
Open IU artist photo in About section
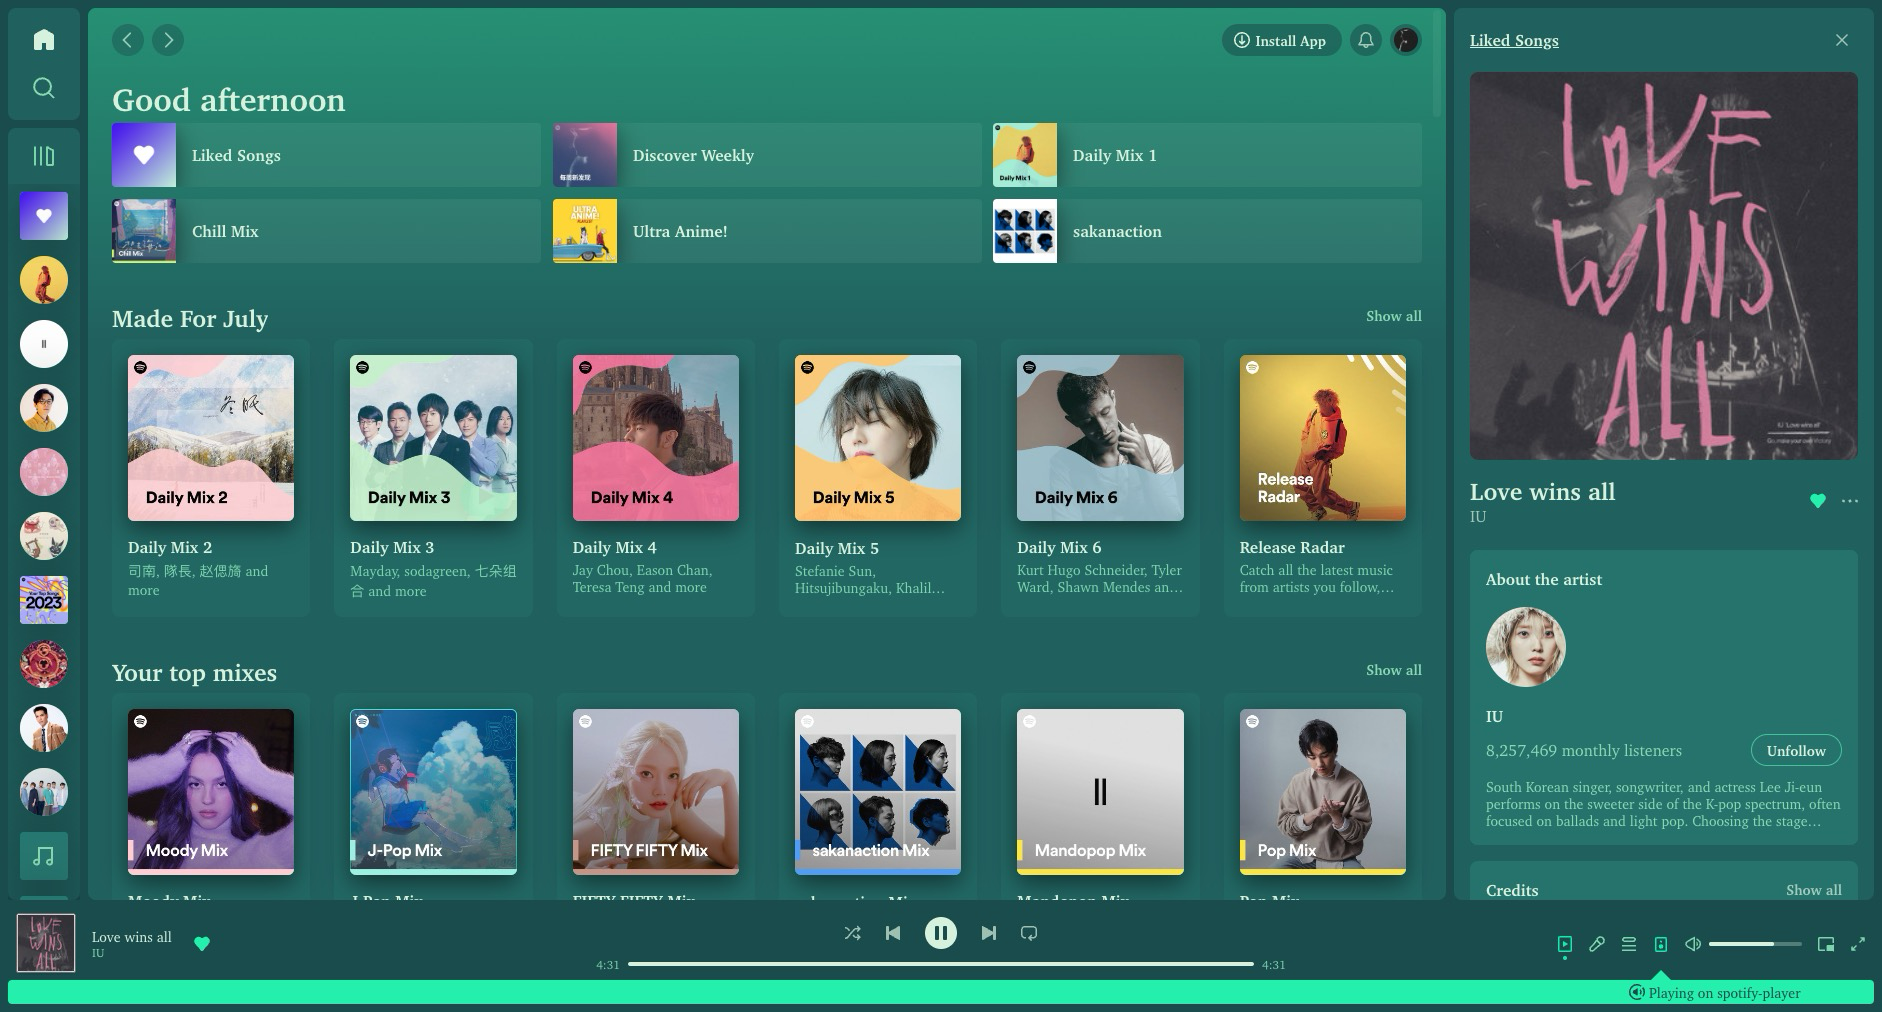point(1526,647)
